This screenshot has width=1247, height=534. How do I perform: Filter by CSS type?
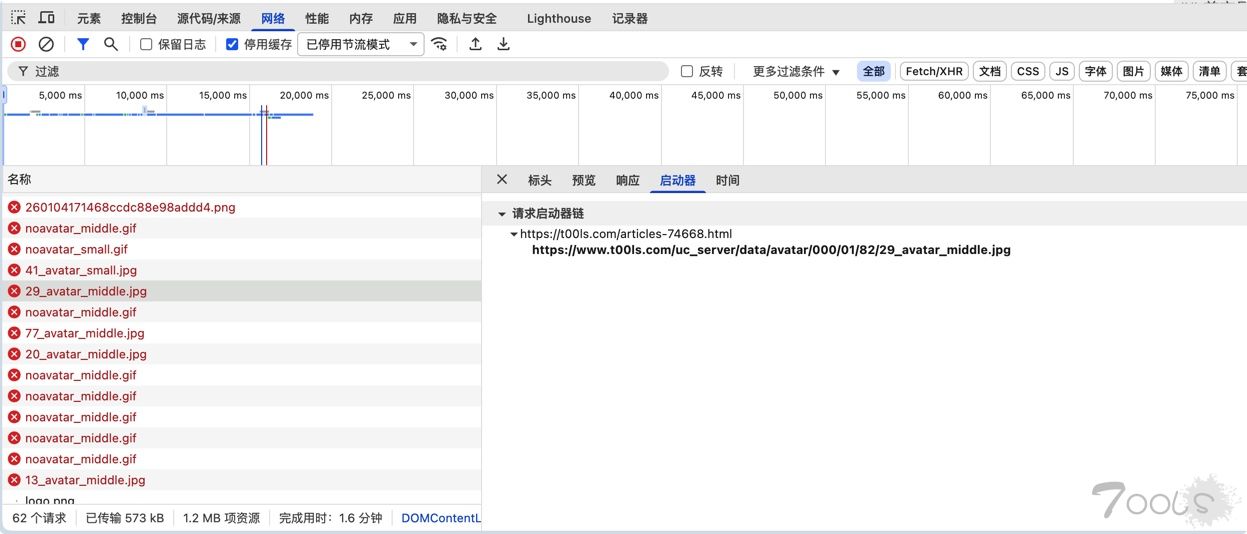pyautogui.click(x=1028, y=71)
